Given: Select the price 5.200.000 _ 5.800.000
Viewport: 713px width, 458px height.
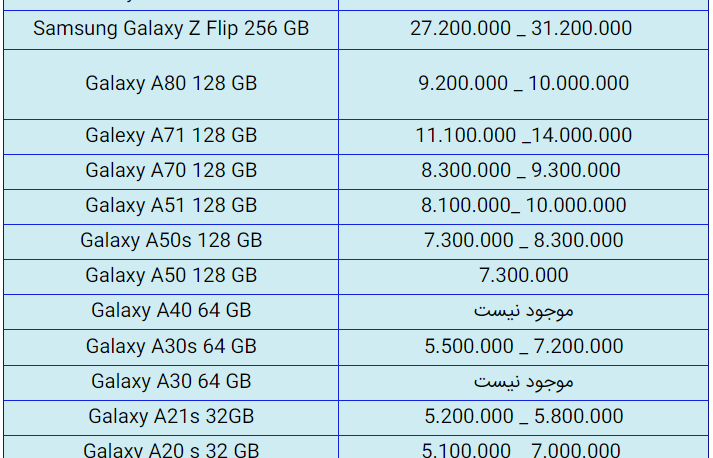Looking at the screenshot, I should 523,417.
